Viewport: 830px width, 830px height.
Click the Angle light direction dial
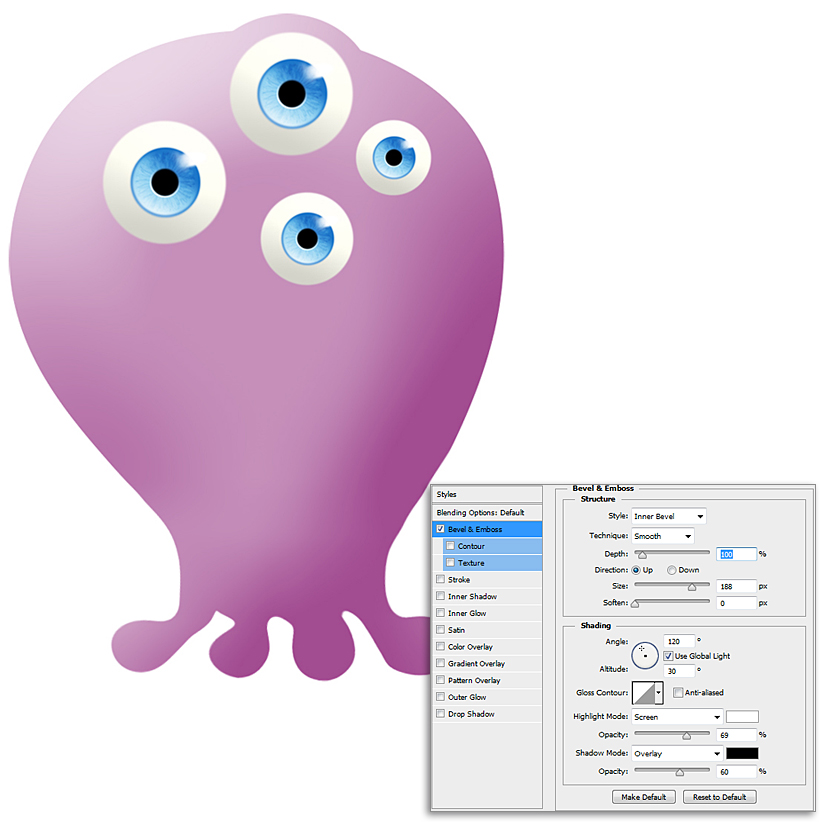tap(645, 655)
